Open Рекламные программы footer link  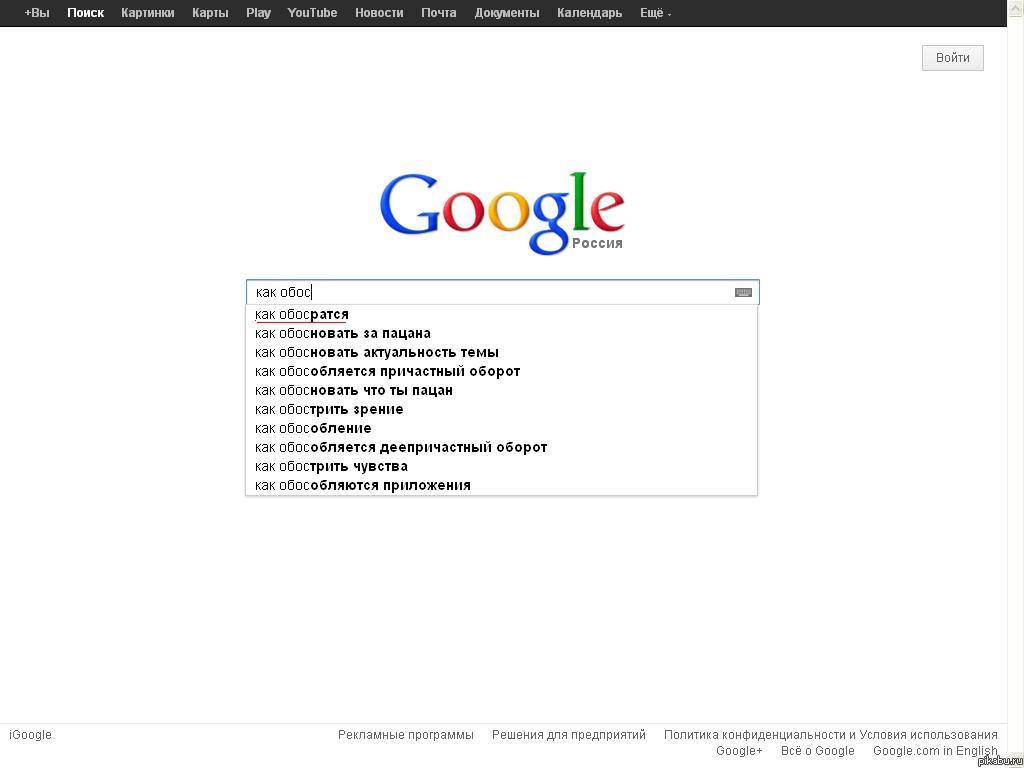click(406, 735)
